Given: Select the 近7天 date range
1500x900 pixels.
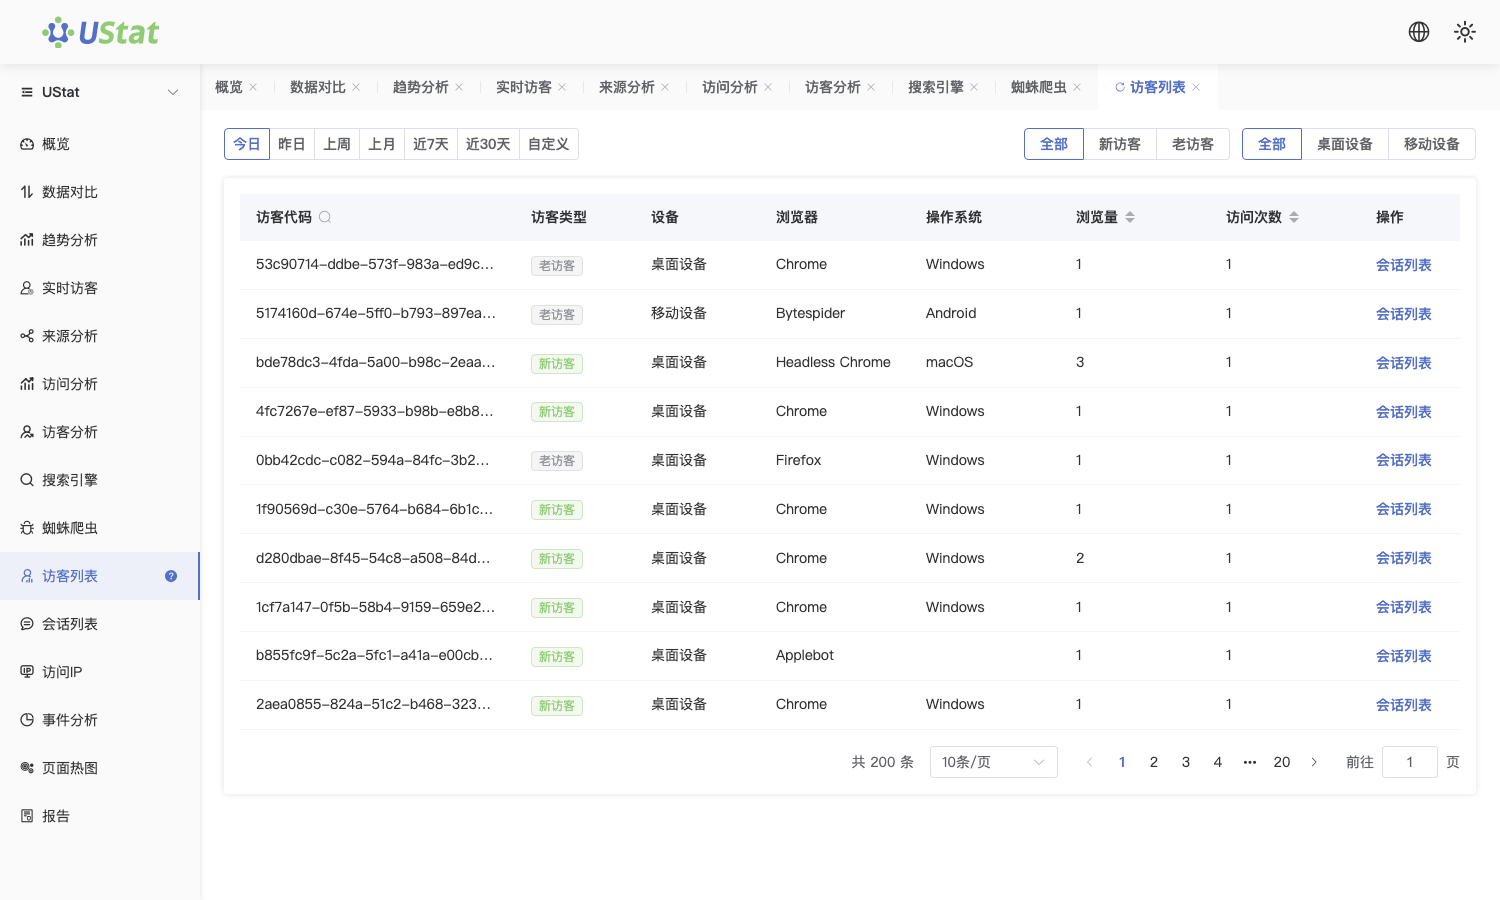Looking at the screenshot, I should tap(431, 144).
